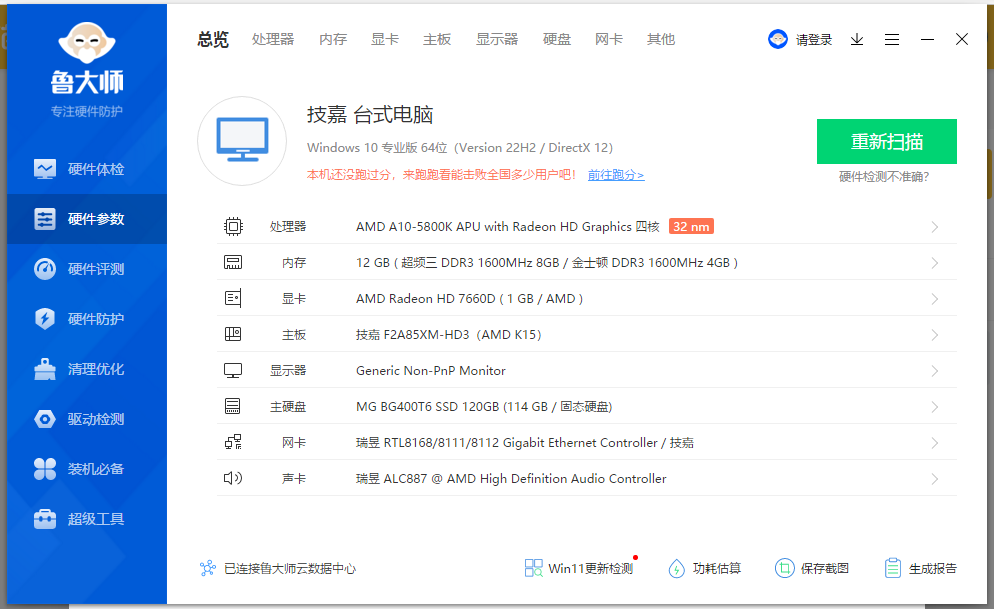Expand the 显示器 row chevron
Viewport: 994px width, 609px height.
pos(935,371)
